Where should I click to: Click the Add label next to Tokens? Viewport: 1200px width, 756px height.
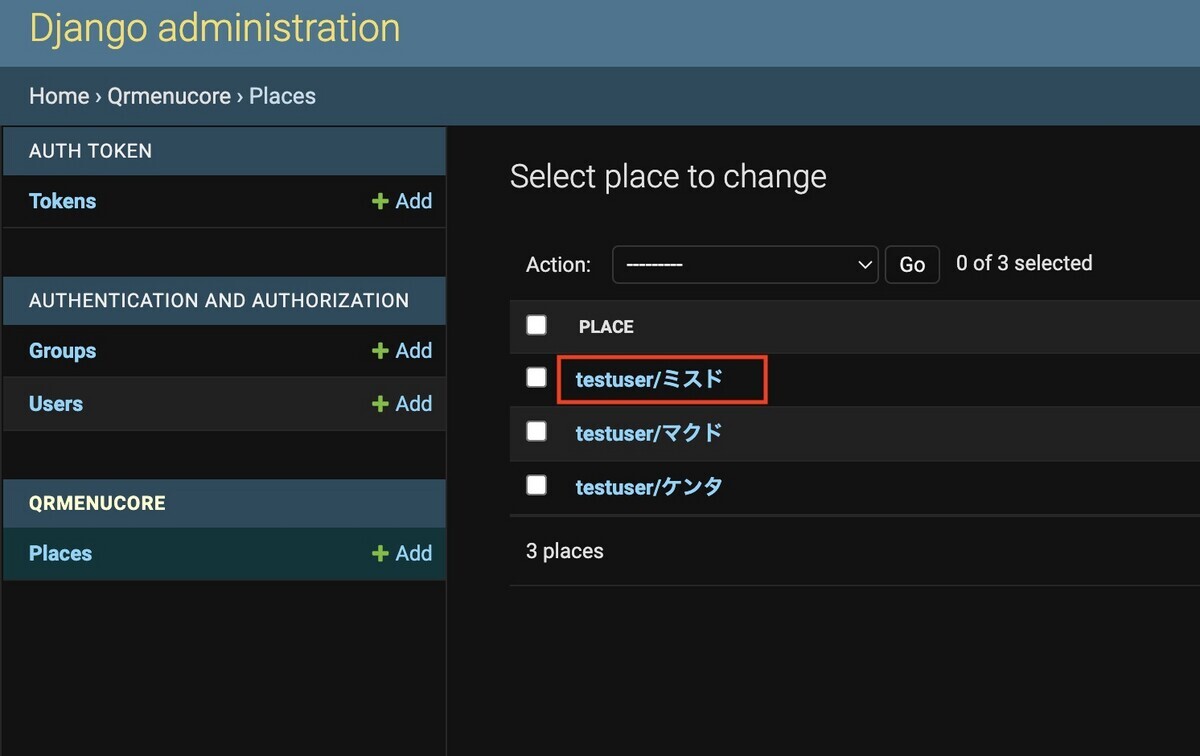click(x=414, y=201)
